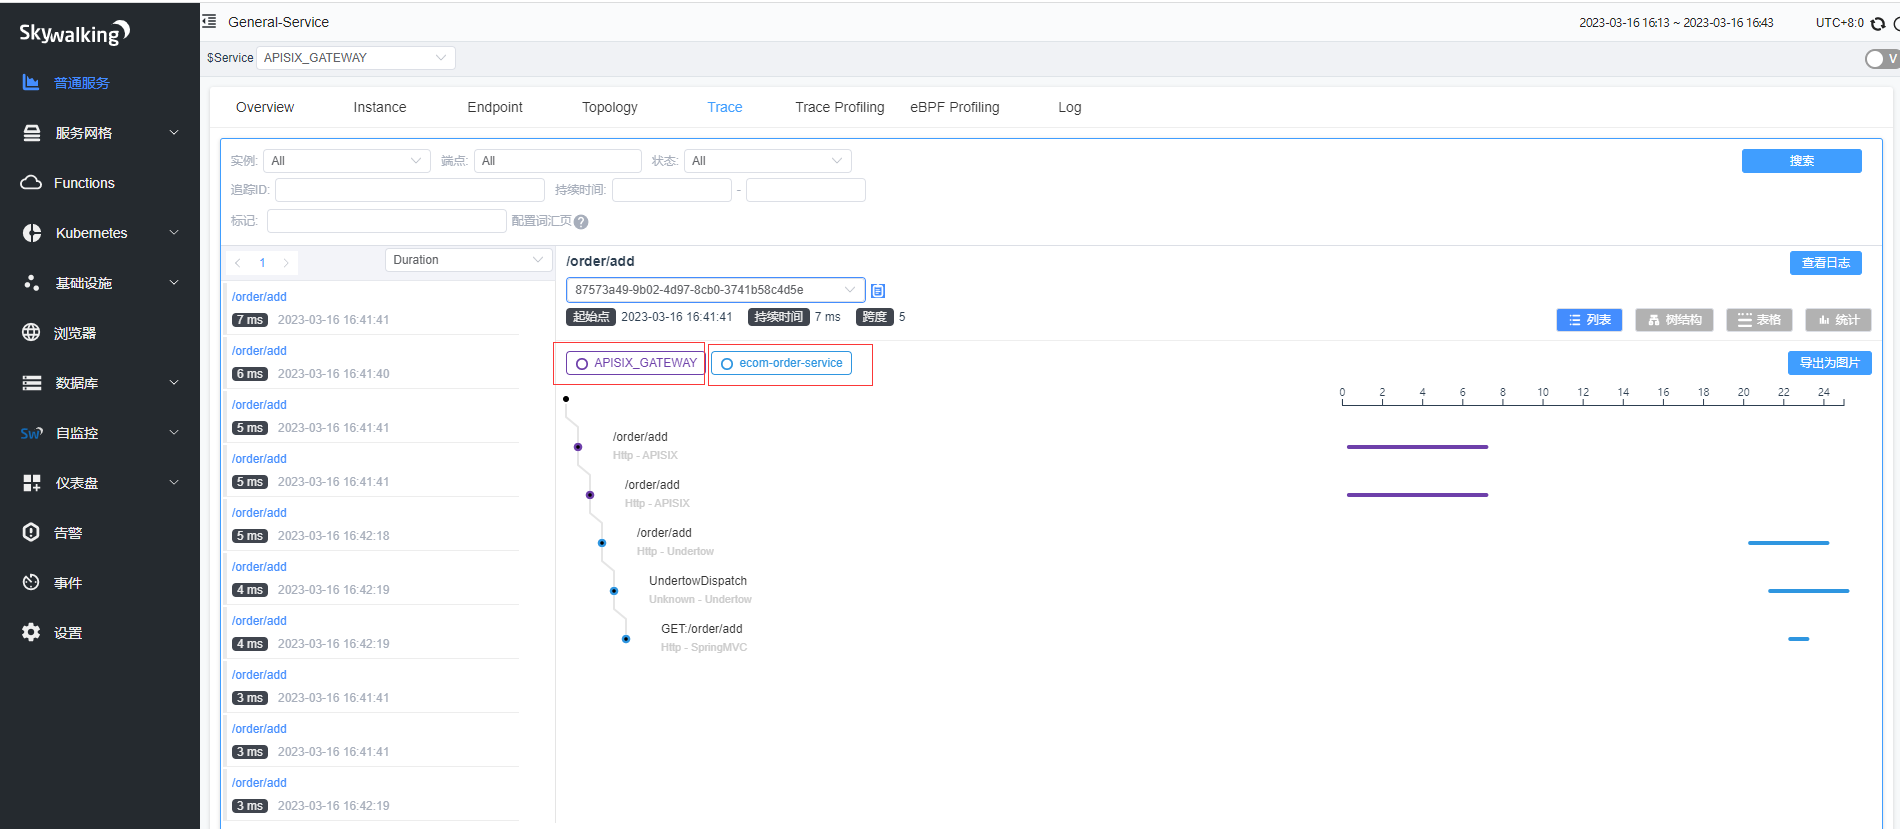This screenshot has height=829, width=1900.
Task: Collapse the sidebar using the menu icon
Action: 209,21
